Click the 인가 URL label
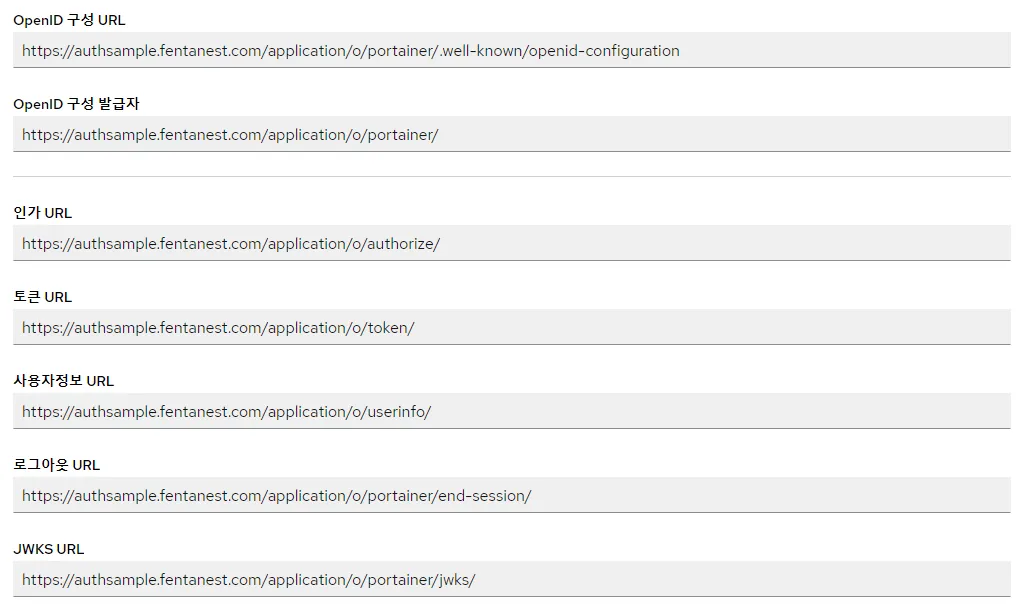Viewport: 1024px width, 604px height. tap(42, 212)
